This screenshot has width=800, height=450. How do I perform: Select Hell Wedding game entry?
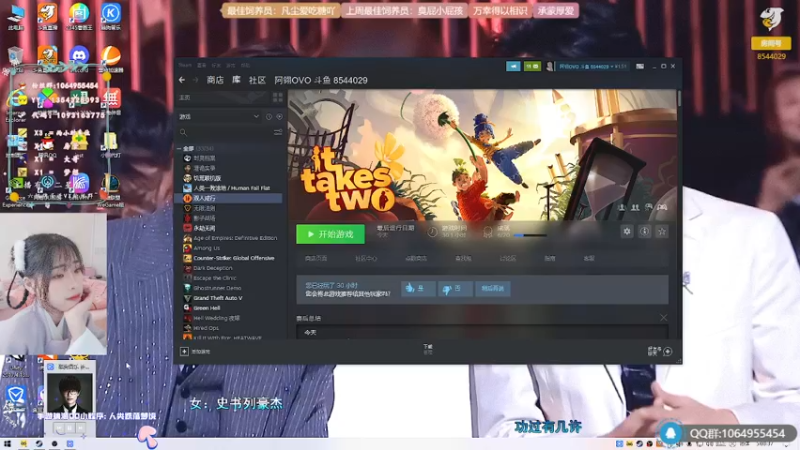click(216, 318)
